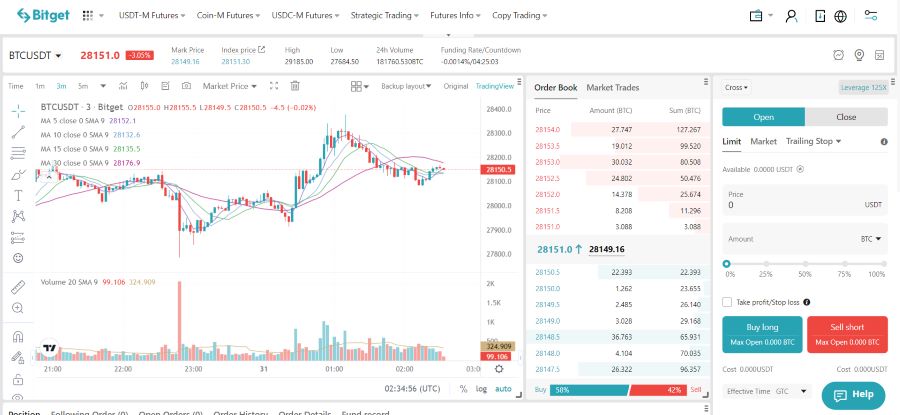Click the Buy long button
Viewport: 900px width, 415px height.
tap(762, 334)
